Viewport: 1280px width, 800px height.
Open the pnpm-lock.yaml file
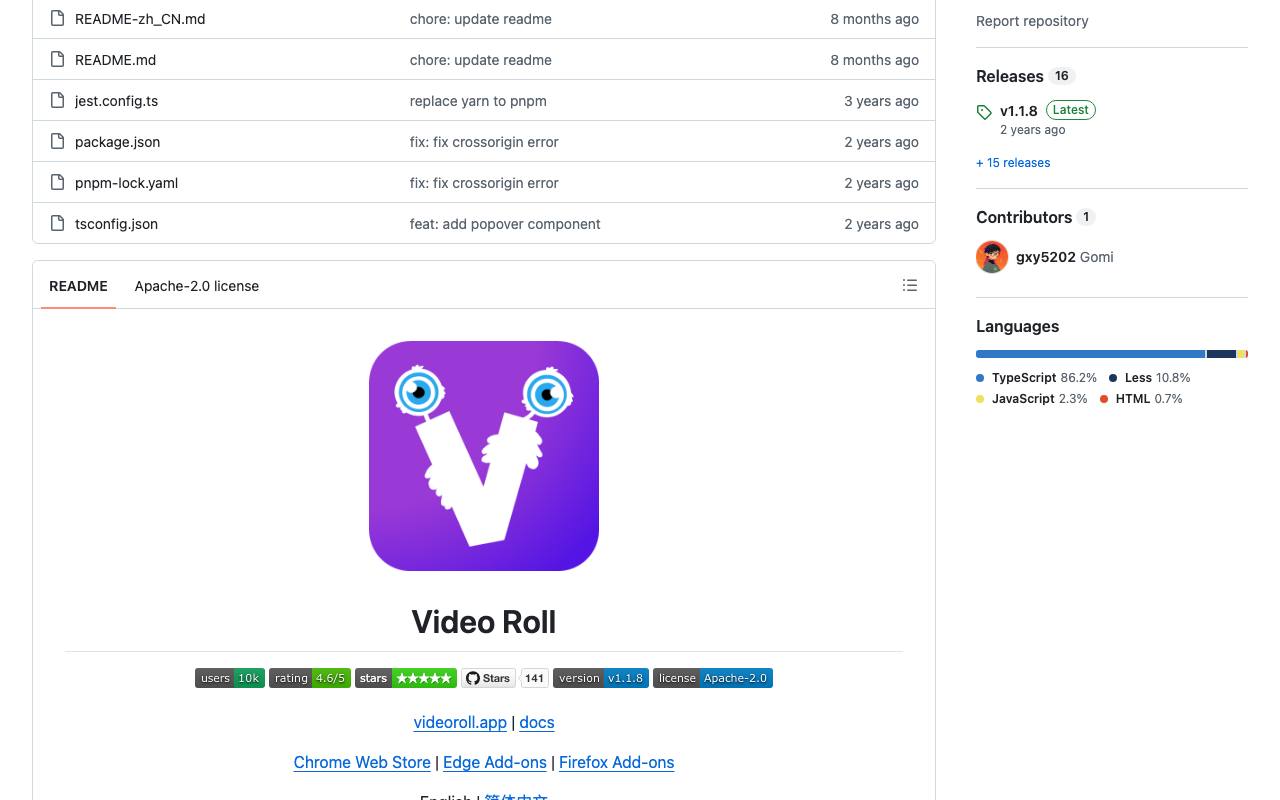(x=126, y=183)
